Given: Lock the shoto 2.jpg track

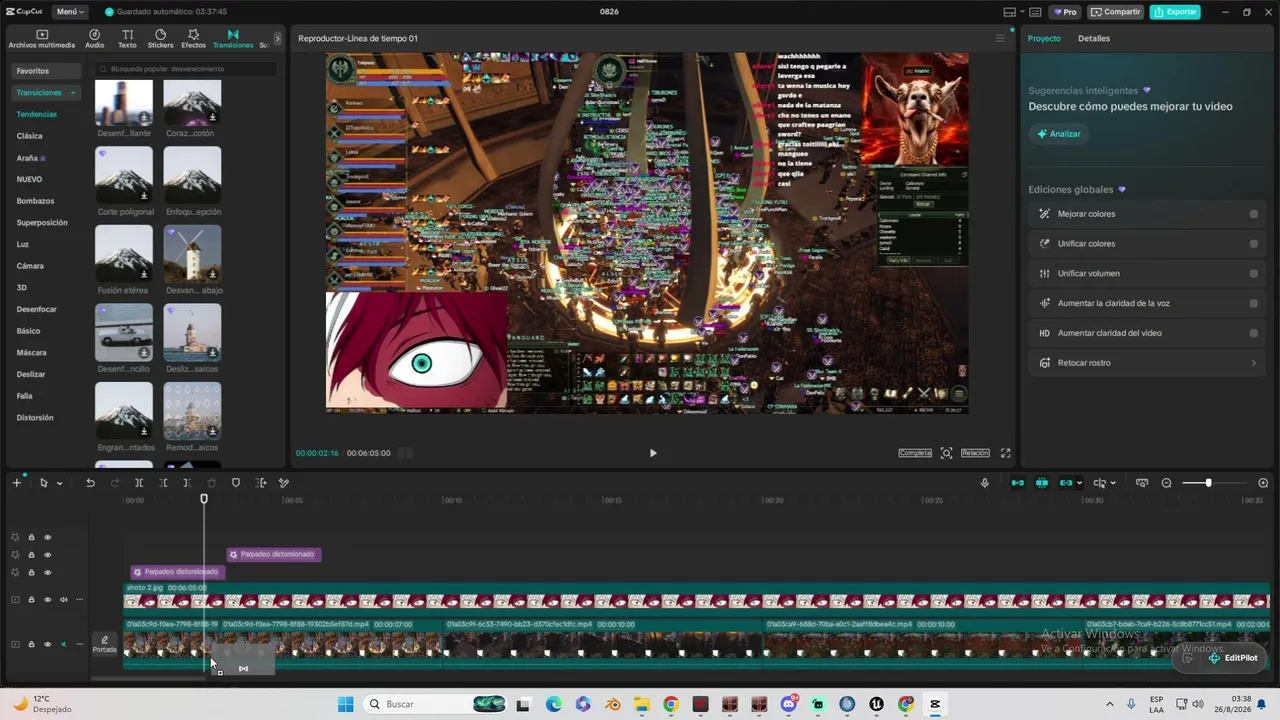Looking at the screenshot, I should point(31,600).
